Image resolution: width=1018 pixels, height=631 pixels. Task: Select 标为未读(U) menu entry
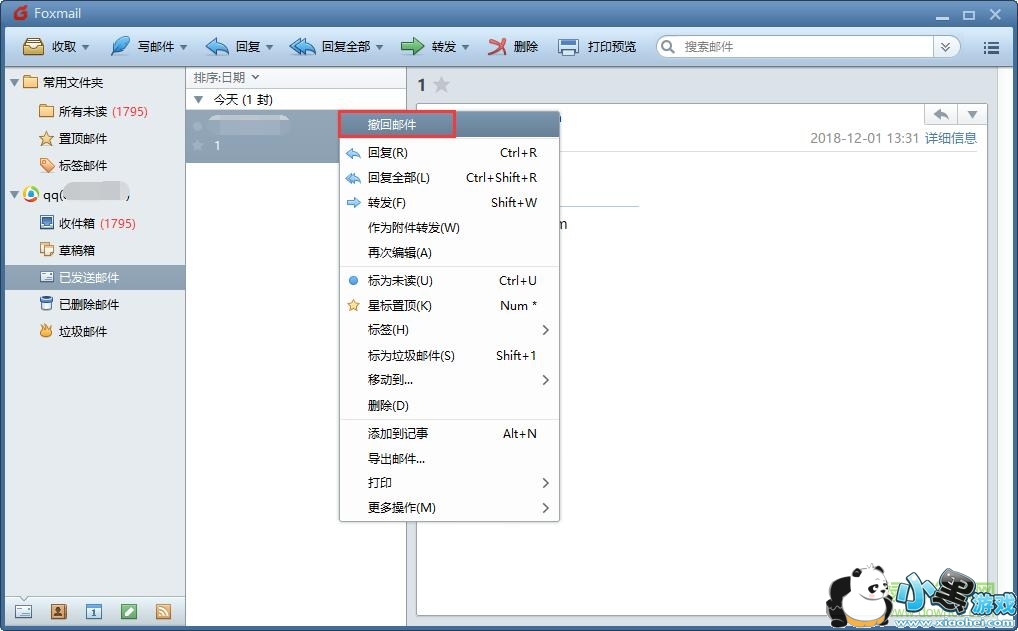click(x=449, y=280)
